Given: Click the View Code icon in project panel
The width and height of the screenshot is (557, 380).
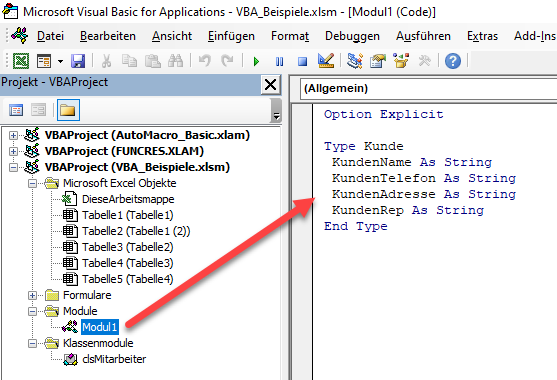Looking at the screenshot, I should point(16,110).
